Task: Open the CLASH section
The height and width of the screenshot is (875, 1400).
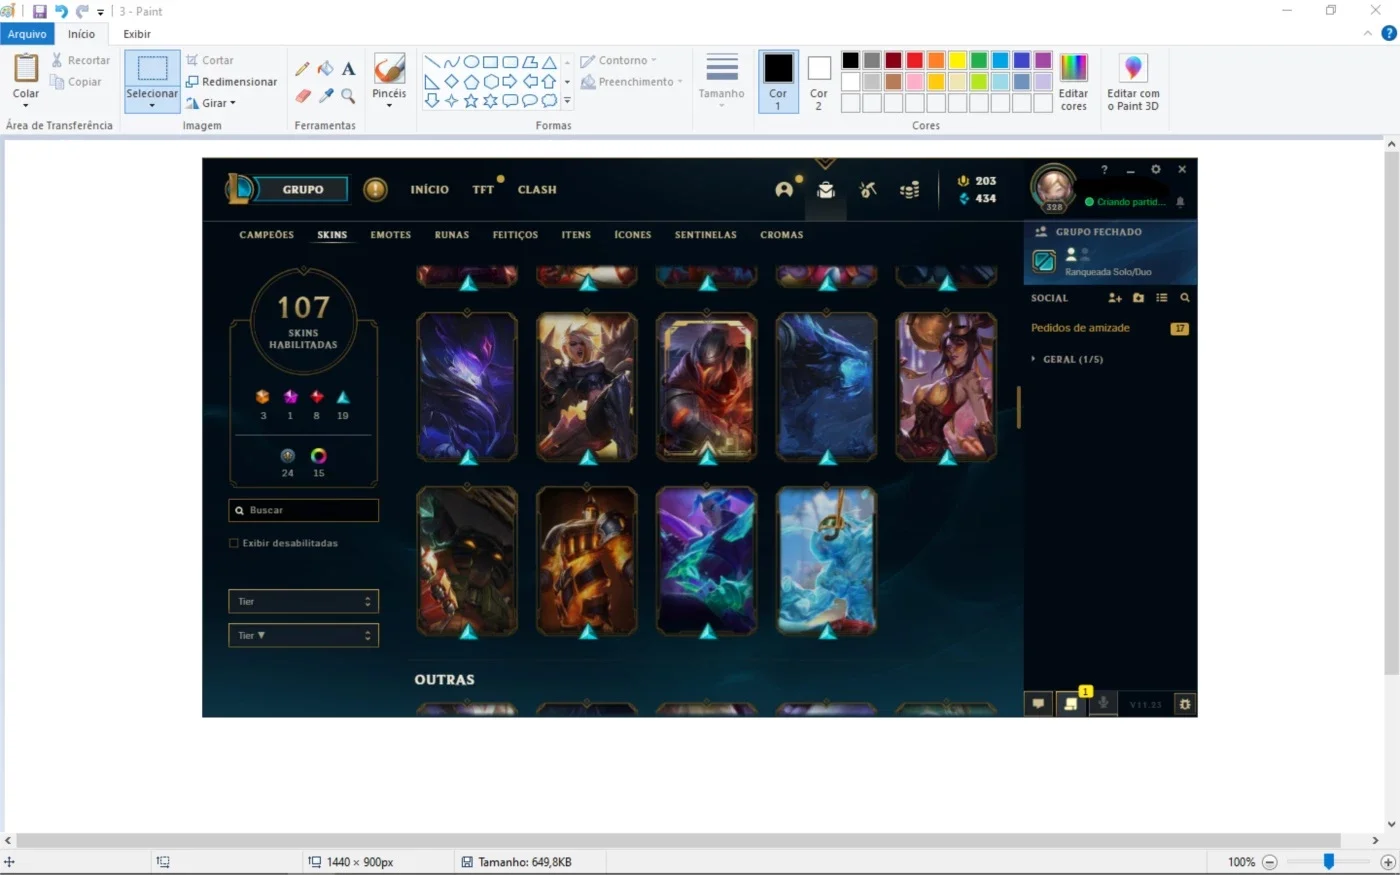Action: click(x=537, y=189)
